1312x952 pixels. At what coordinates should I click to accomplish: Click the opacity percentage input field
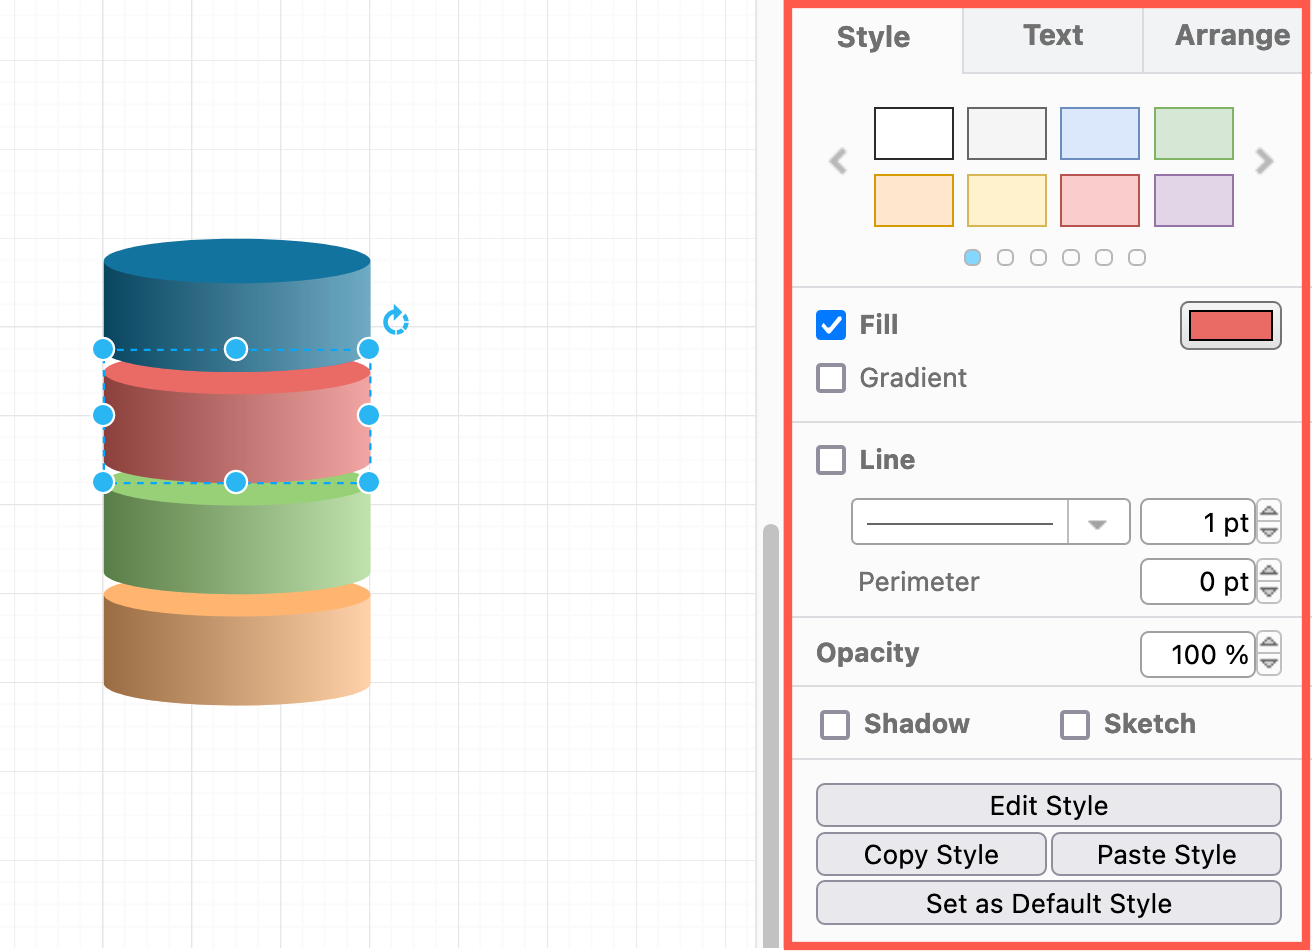point(1197,655)
